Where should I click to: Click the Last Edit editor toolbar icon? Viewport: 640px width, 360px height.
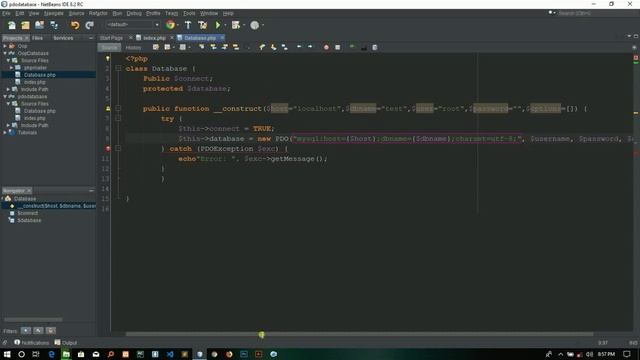click(x=156, y=47)
